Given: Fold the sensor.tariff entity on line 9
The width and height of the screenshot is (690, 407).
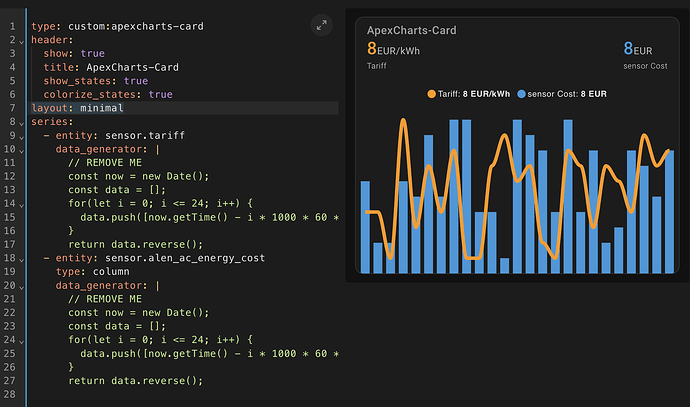Looking at the screenshot, I should click(x=21, y=137).
